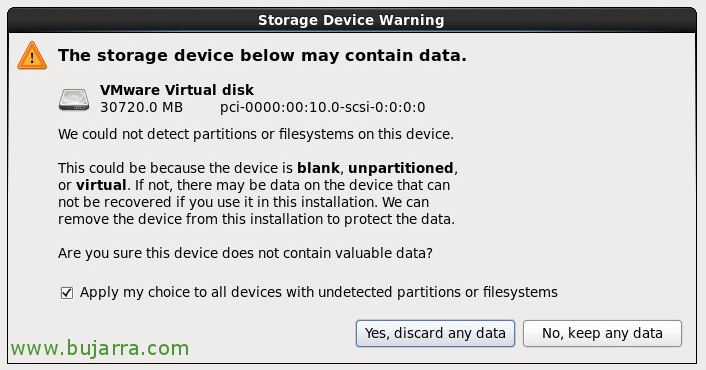Image resolution: width=706 pixels, height=370 pixels.
Task: Click the bold word 'blank'
Action: click(x=318, y=168)
